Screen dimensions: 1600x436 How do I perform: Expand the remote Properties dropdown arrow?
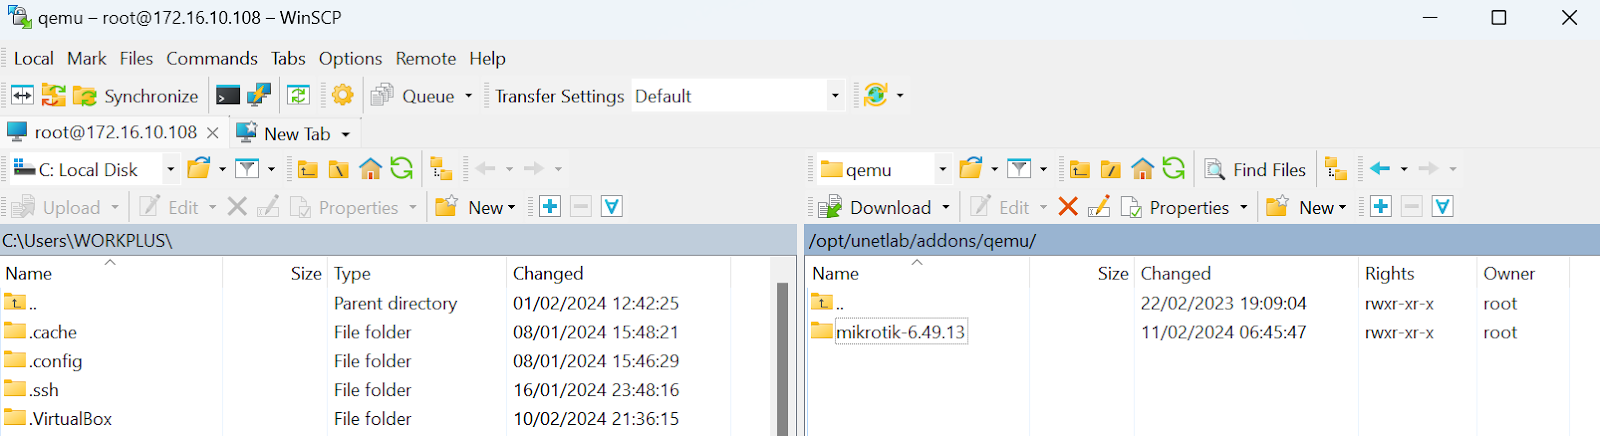(1244, 207)
